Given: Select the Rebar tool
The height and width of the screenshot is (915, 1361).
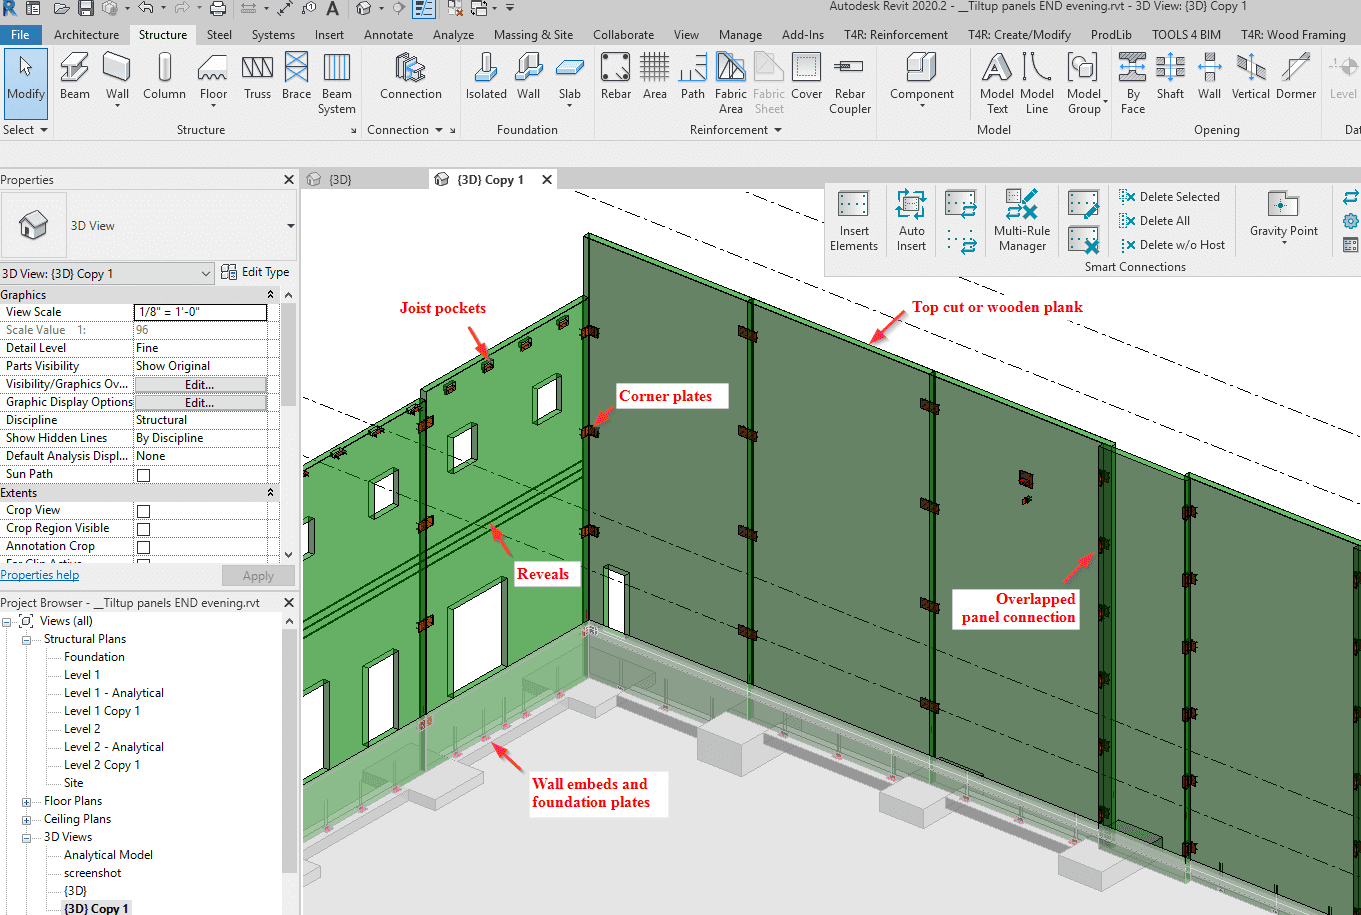Looking at the screenshot, I should 616,77.
